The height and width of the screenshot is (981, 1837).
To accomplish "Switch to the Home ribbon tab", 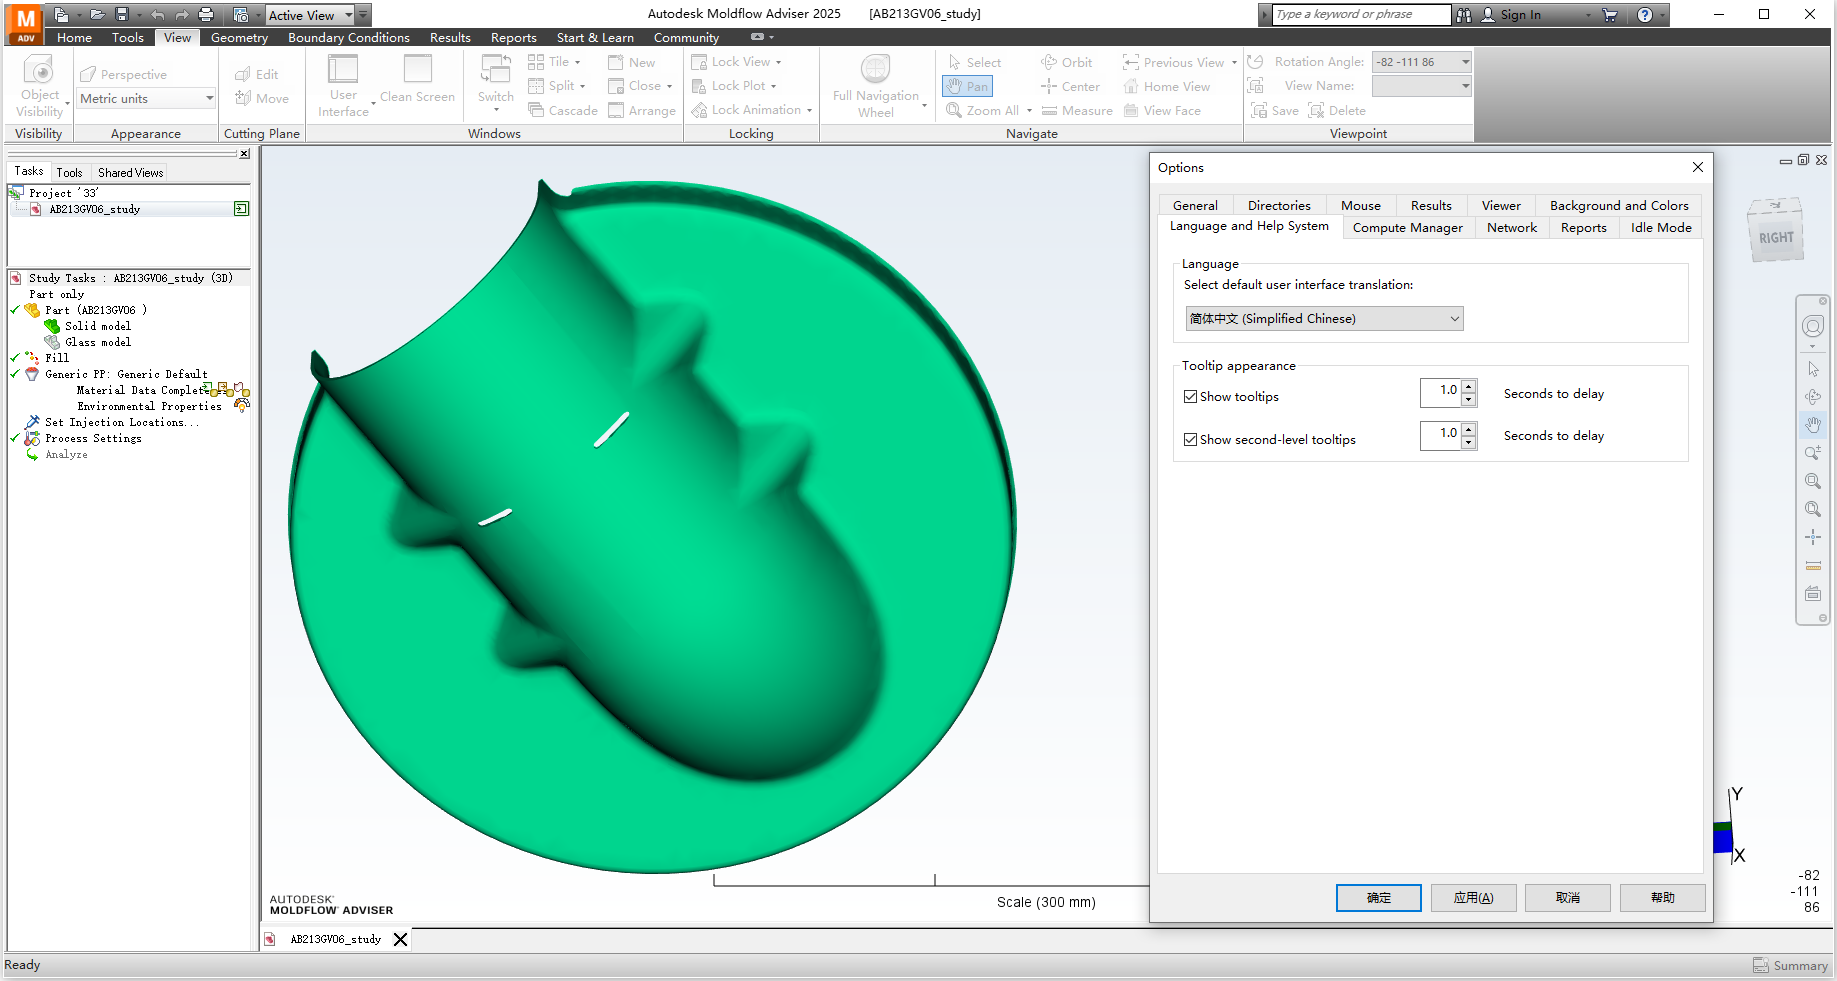I will (74, 38).
